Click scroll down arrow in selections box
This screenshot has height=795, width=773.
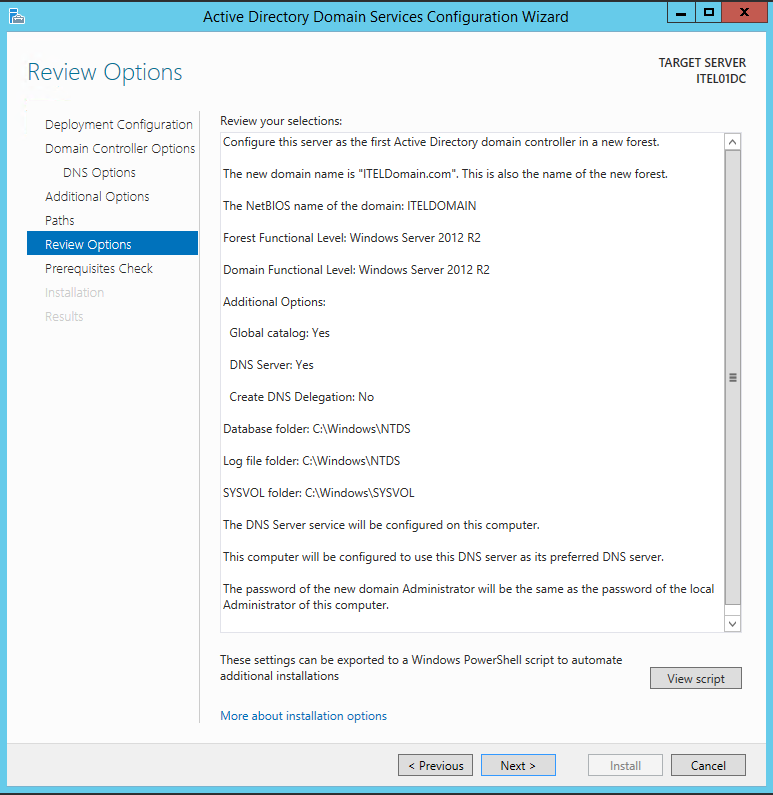[x=732, y=624]
